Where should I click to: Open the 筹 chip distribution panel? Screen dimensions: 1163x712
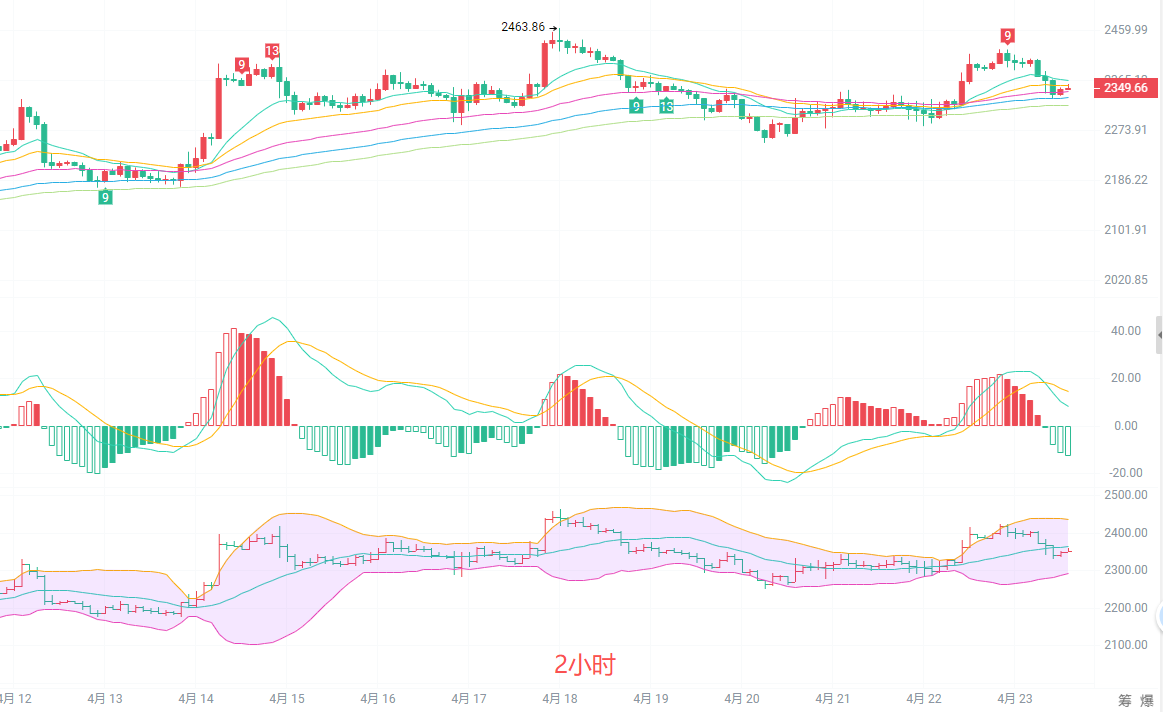(1124, 700)
